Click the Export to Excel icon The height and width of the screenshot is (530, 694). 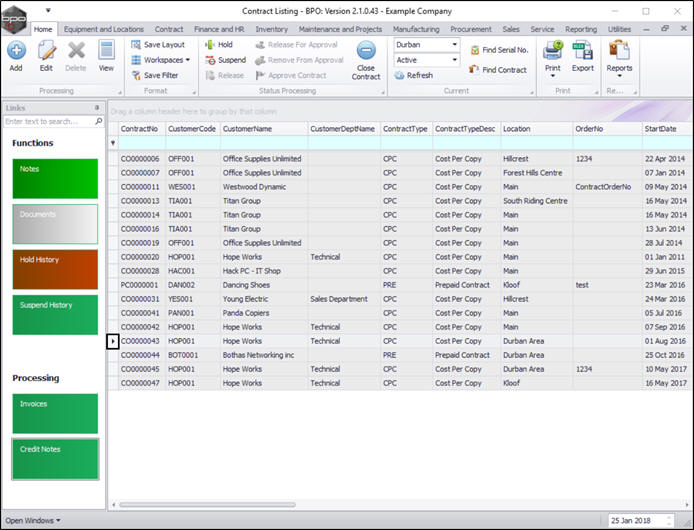[582, 52]
